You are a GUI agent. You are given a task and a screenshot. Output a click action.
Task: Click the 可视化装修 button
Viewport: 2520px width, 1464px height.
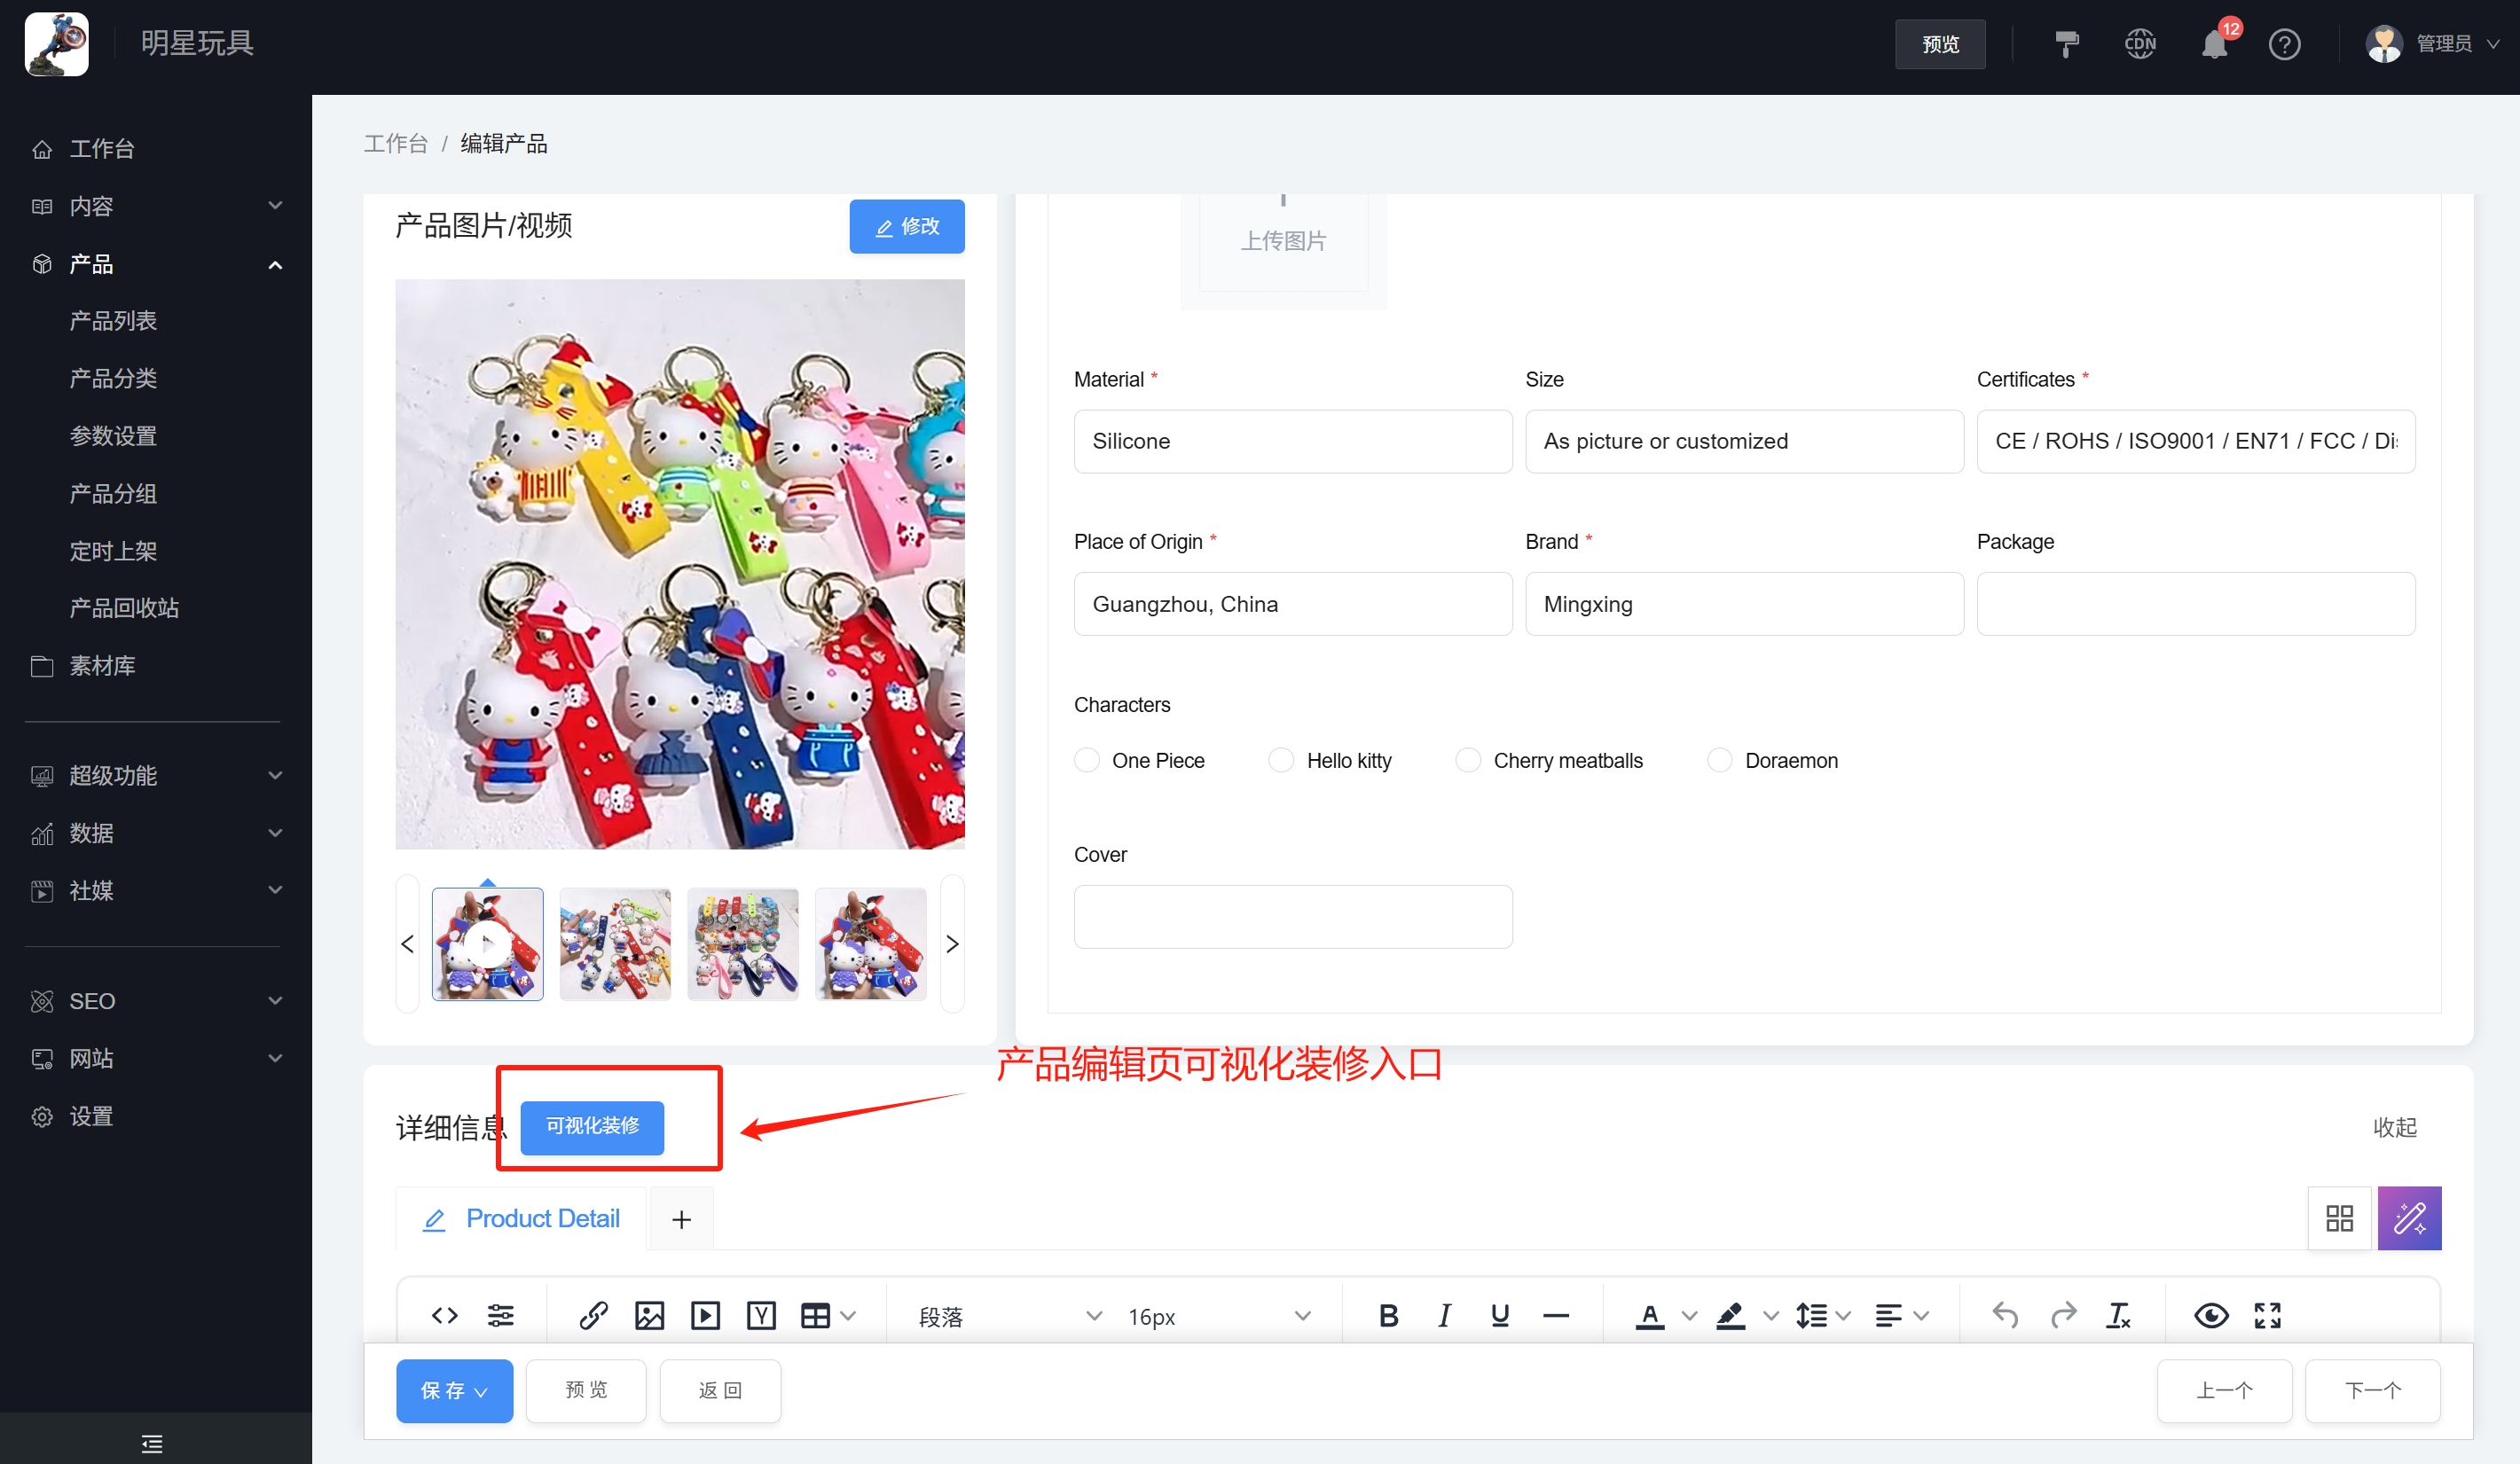click(x=591, y=1127)
